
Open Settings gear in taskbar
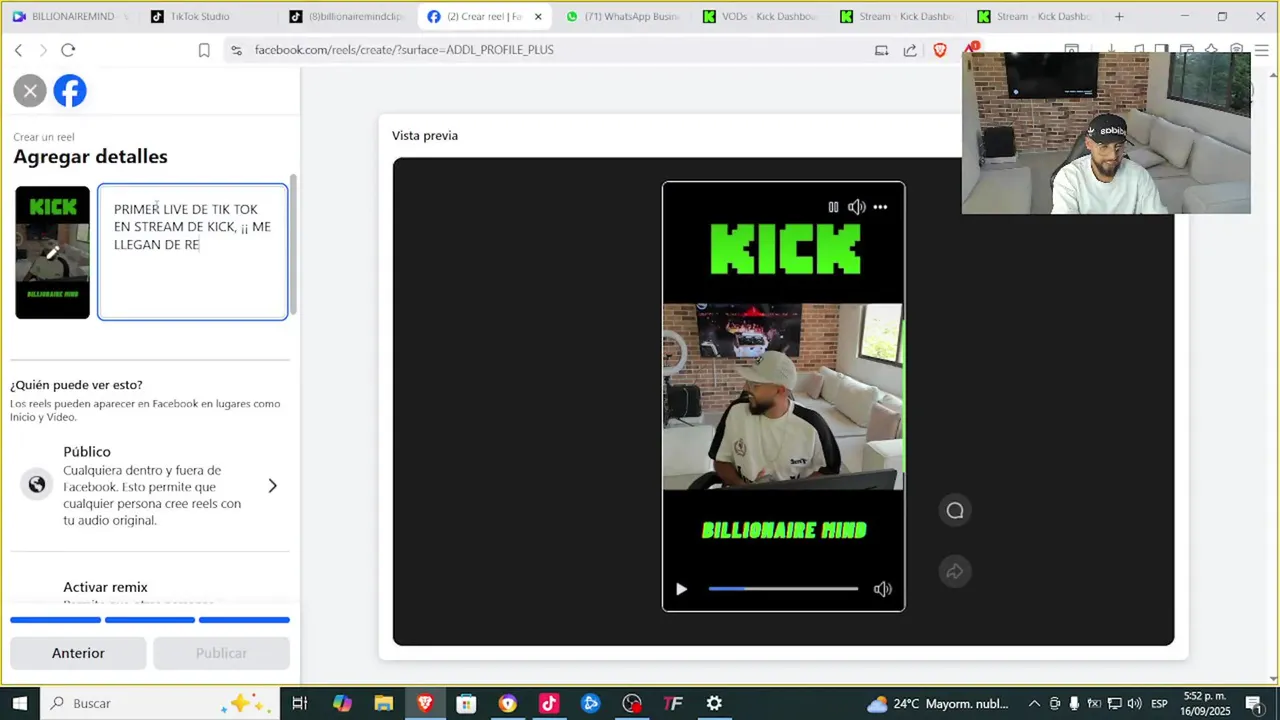pos(714,703)
